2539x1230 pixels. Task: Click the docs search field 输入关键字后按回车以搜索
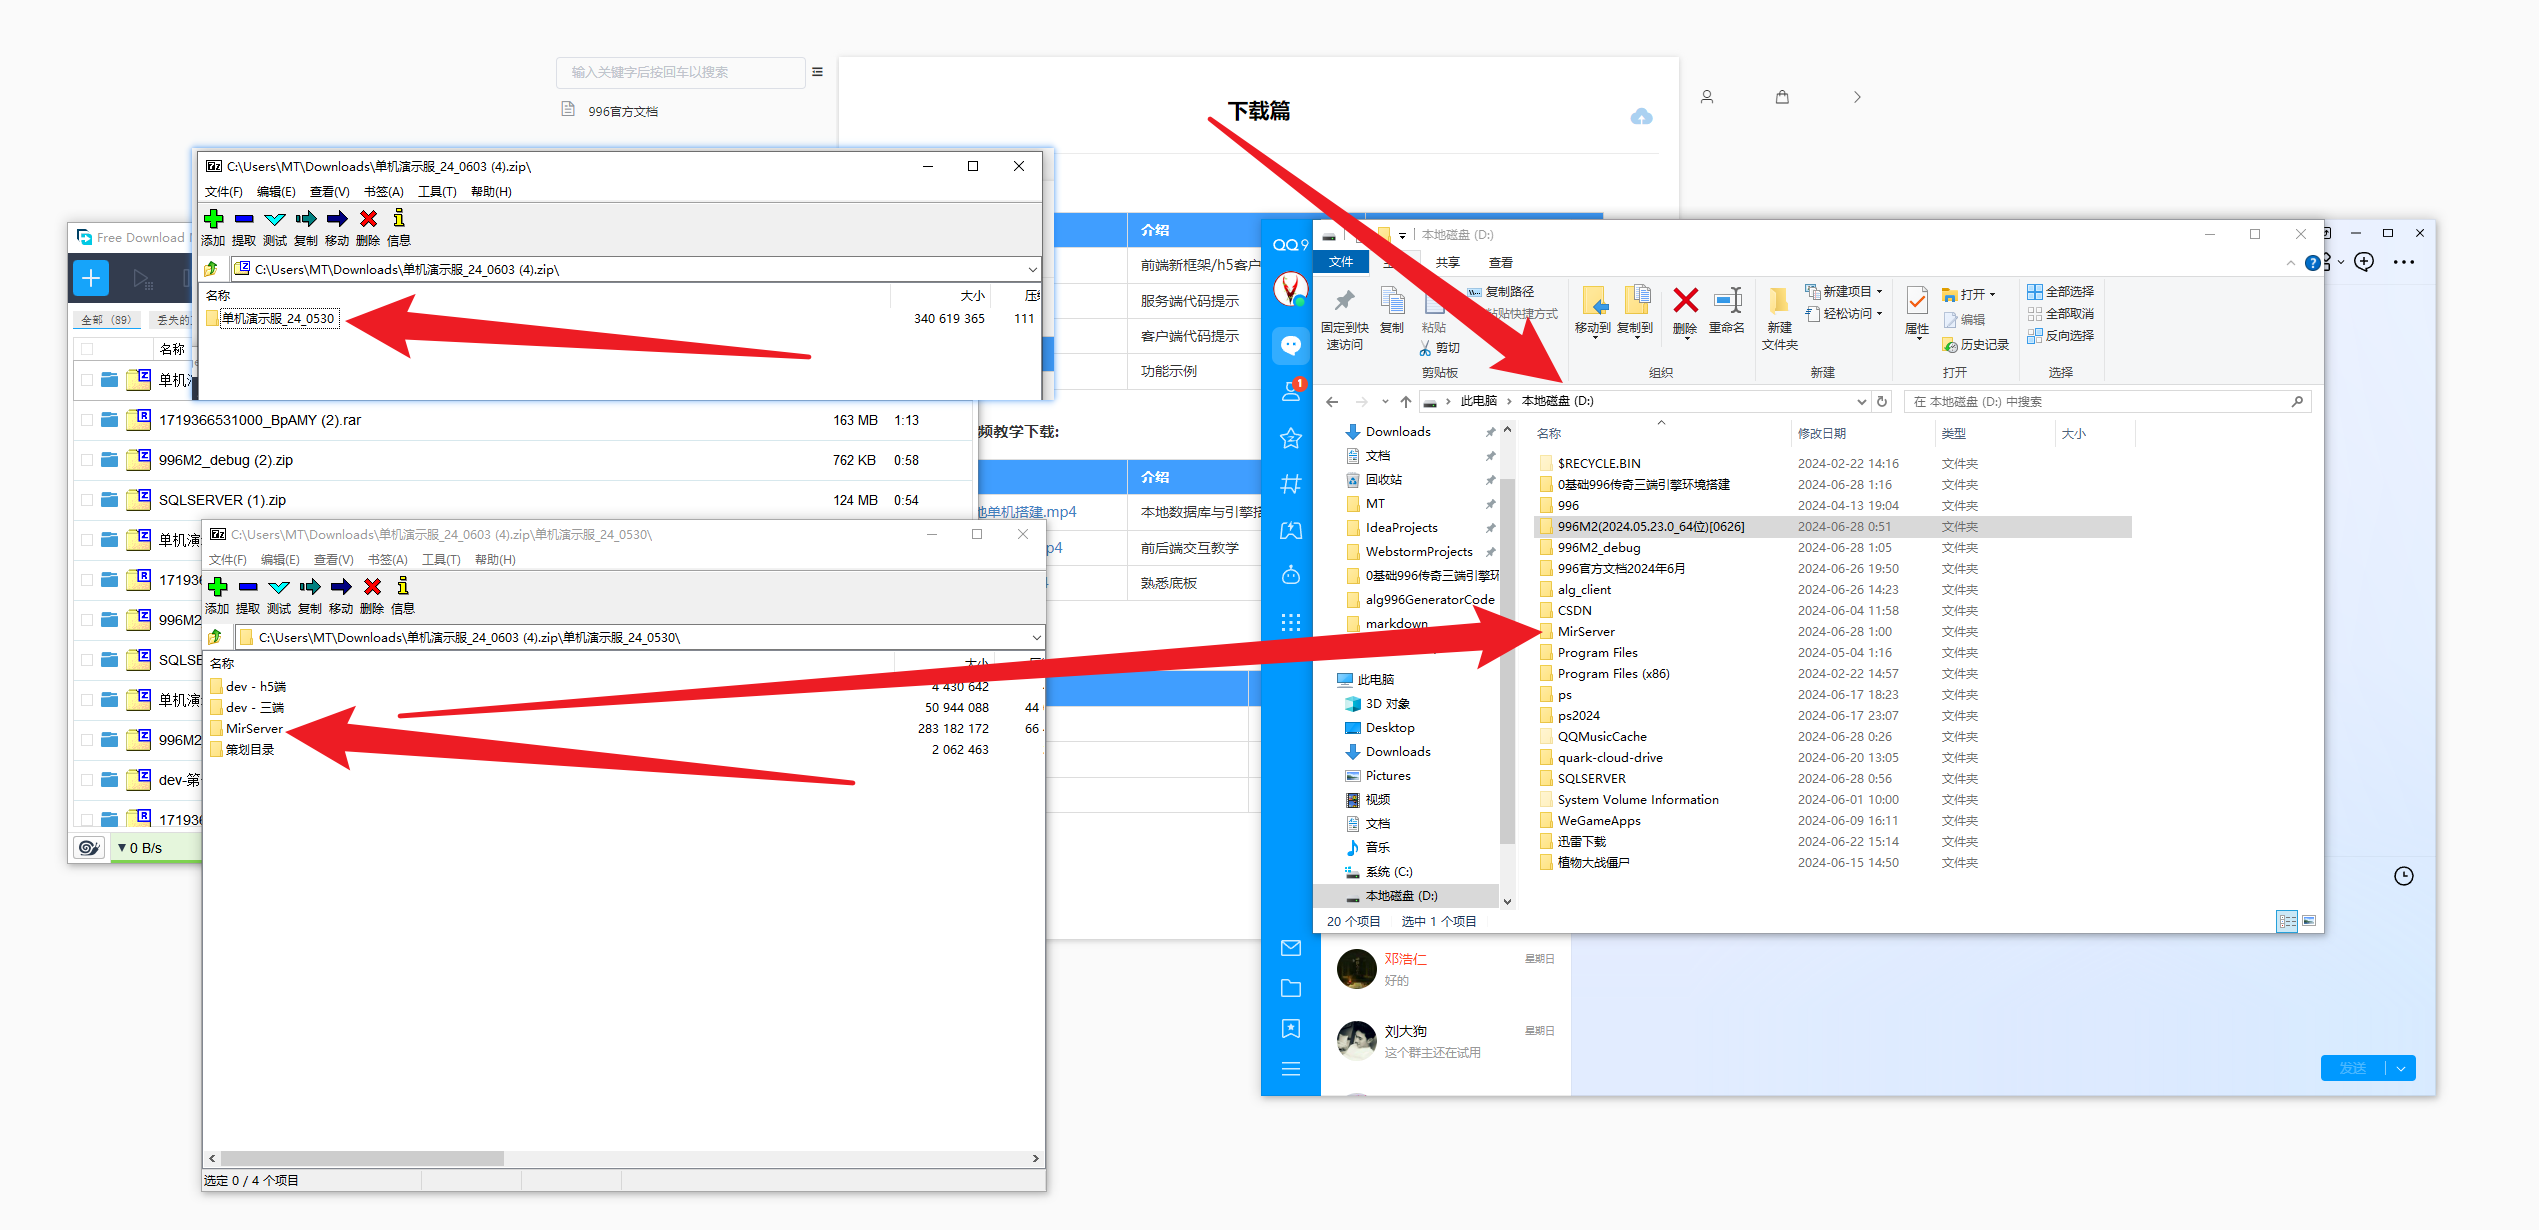(x=680, y=72)
